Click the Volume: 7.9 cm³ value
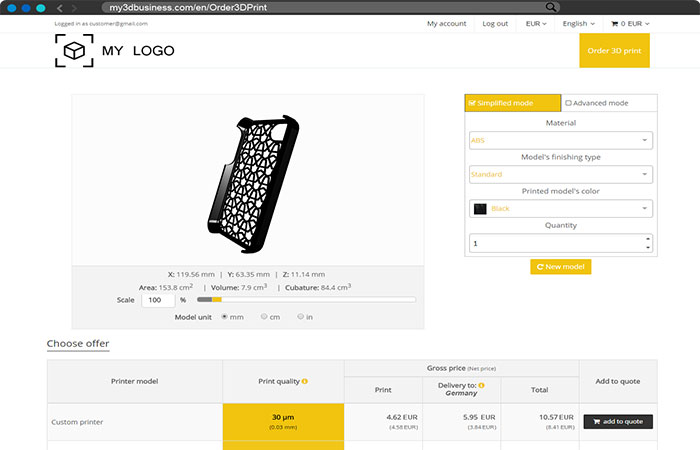700x450 pixels. coord(239,288)
